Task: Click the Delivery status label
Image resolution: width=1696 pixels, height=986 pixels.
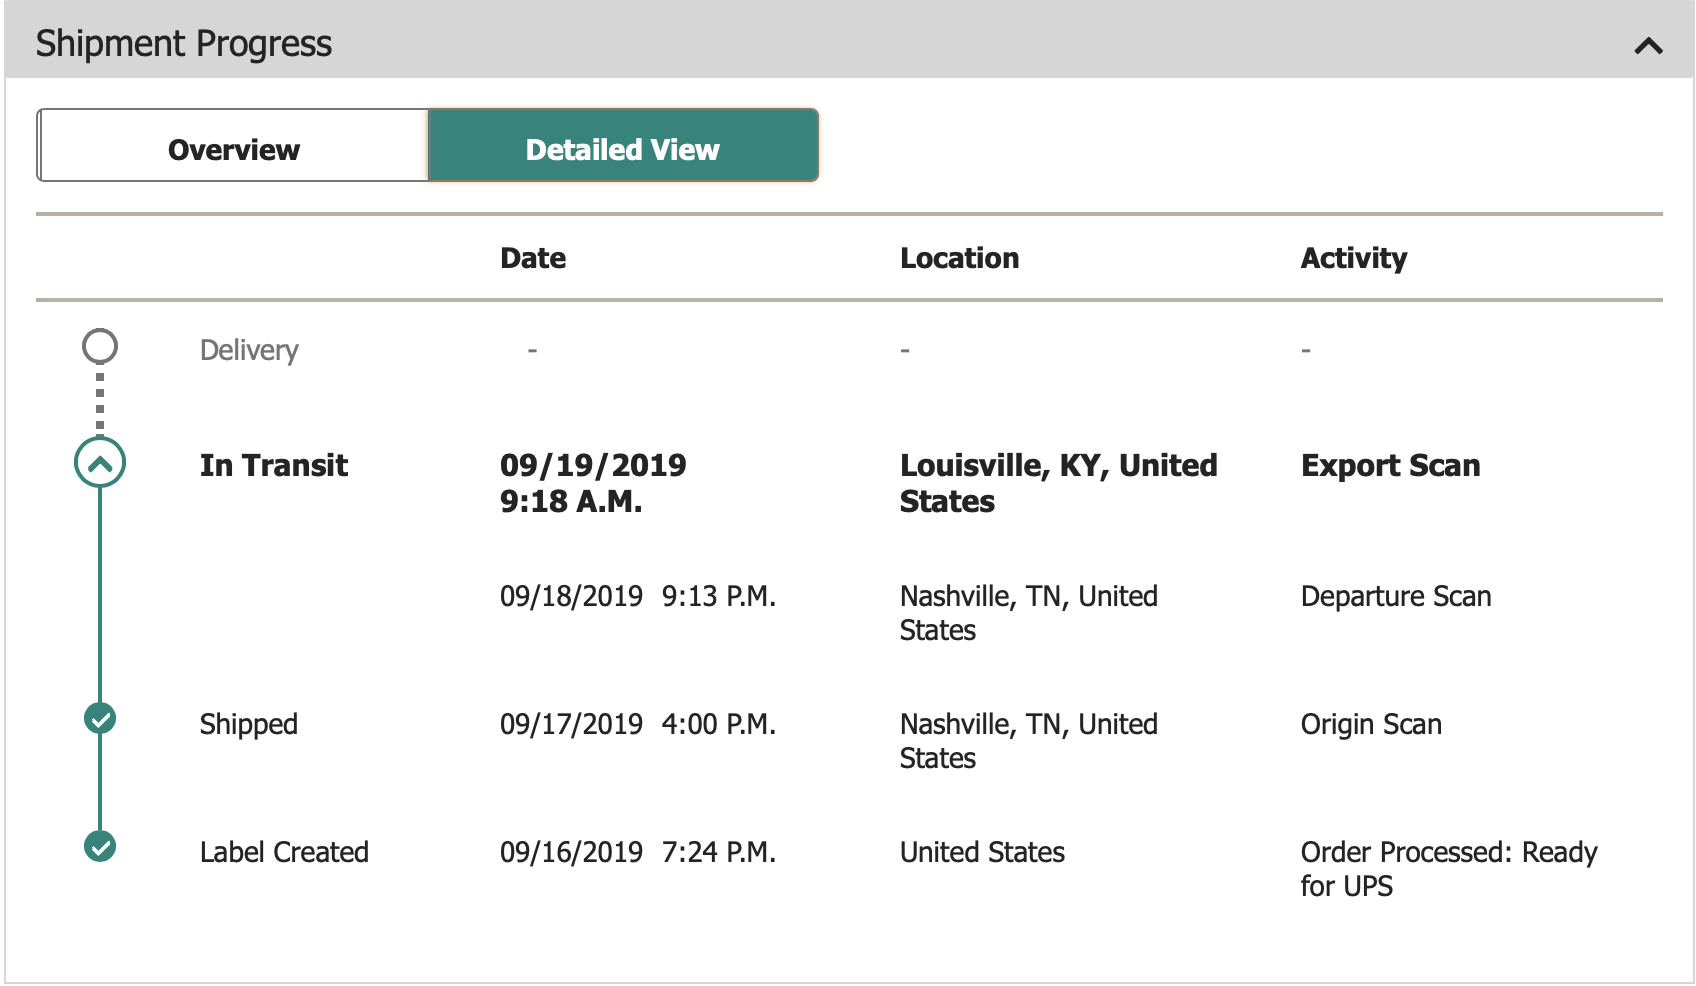Action: pos(249,350)
